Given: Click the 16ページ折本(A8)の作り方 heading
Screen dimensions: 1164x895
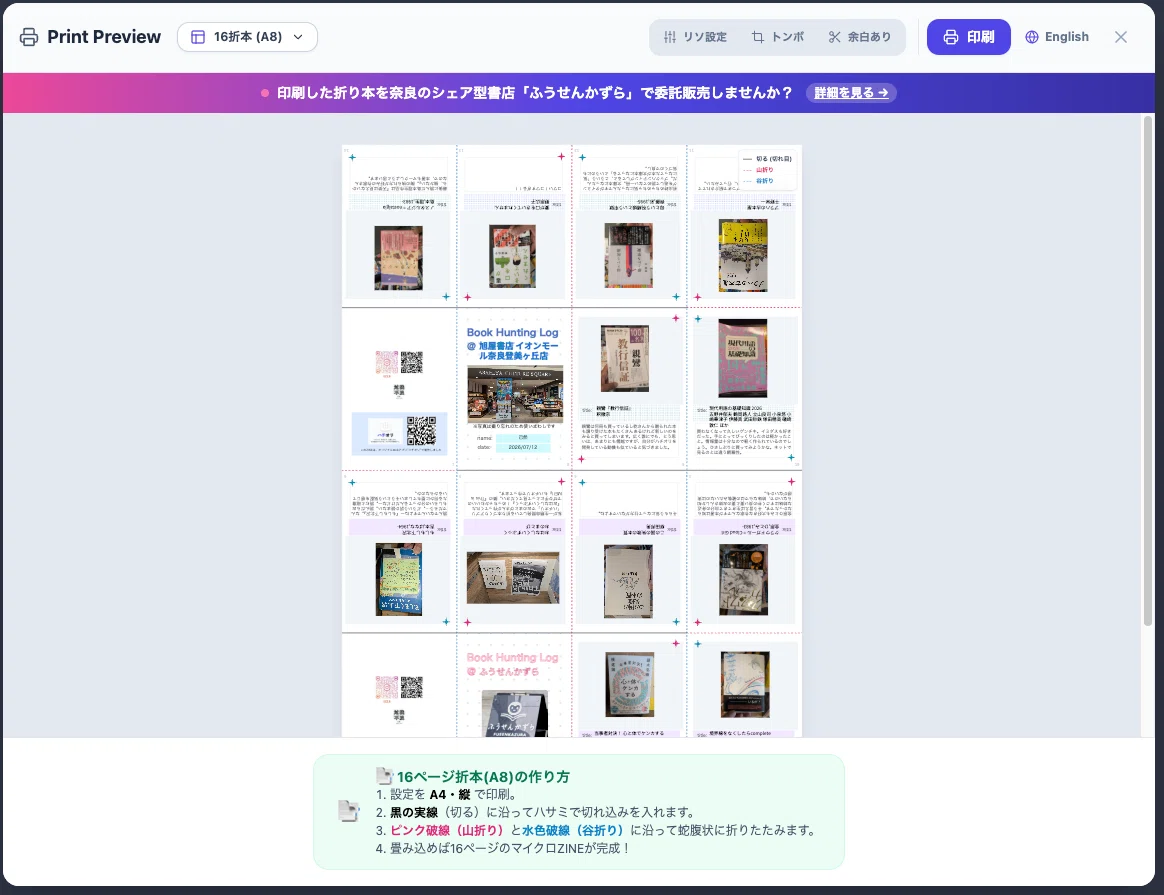Looking at the screenshot, I should coord(483,776).
